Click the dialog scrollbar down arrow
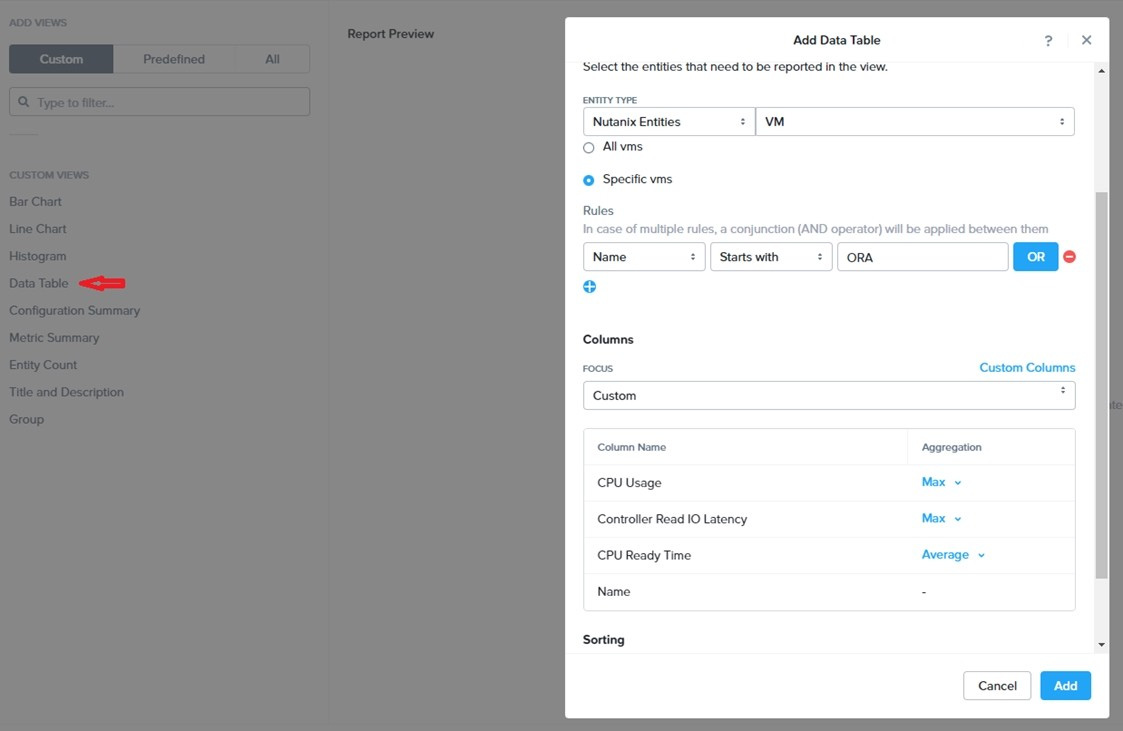Viewport: 1123px width, 731px height. 1102,645
